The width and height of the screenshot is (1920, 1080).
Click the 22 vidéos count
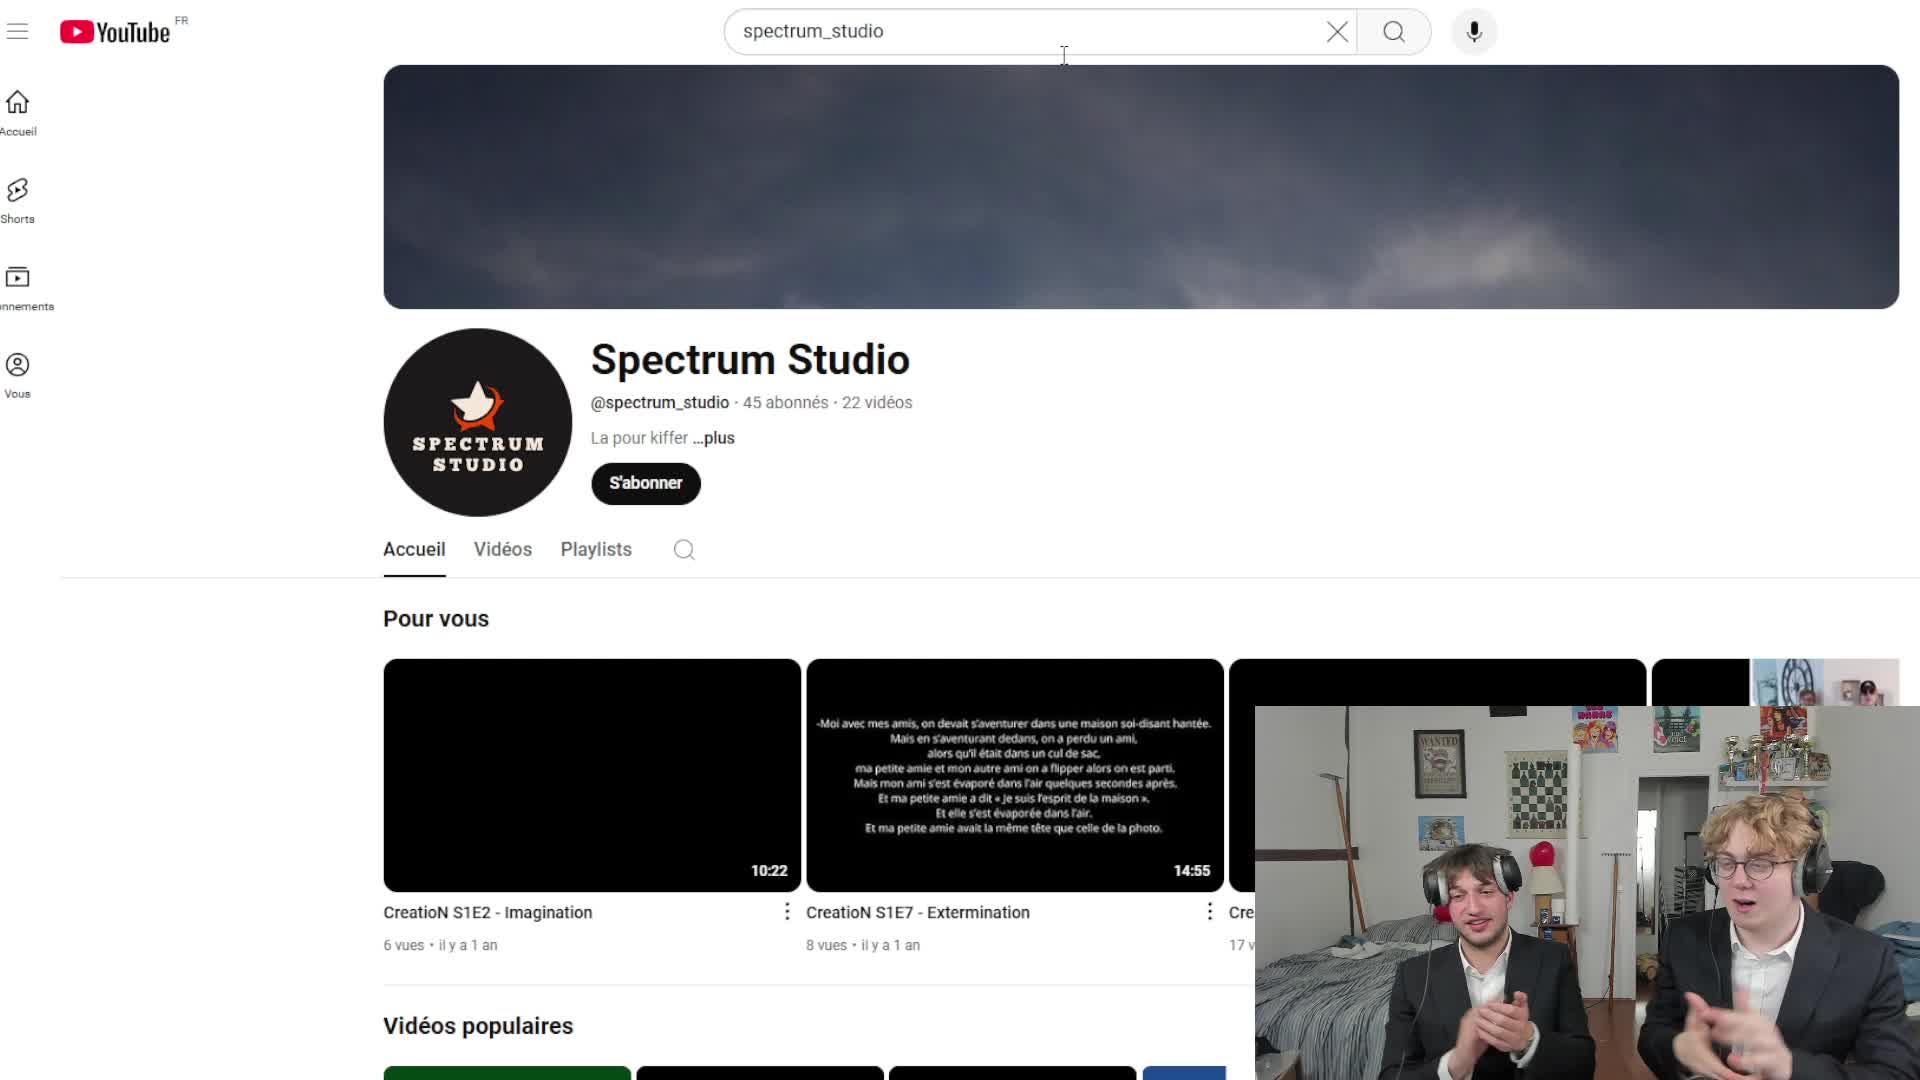pyautogui.click(x=877, y=402)
